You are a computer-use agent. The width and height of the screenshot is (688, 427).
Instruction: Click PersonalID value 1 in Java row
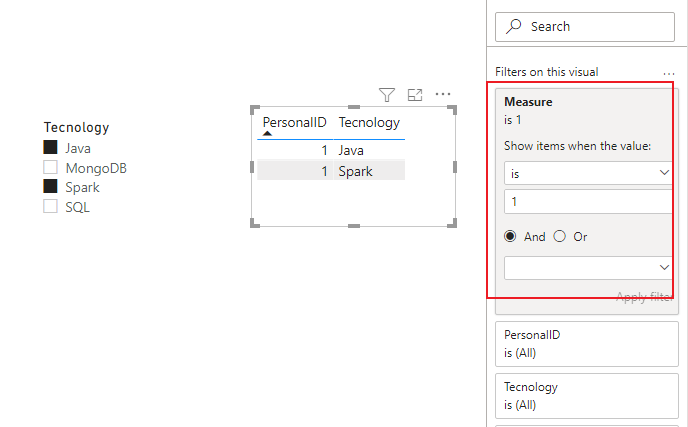coord(324,151)
